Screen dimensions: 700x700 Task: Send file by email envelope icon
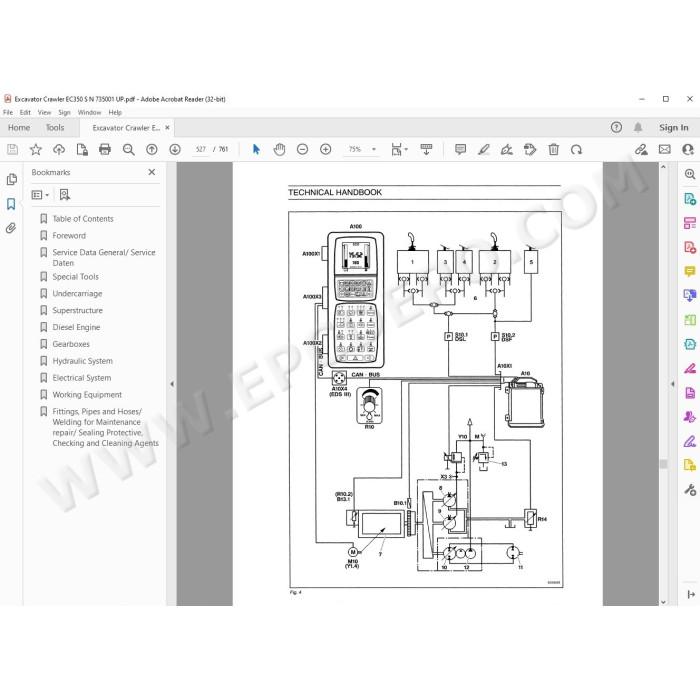pyautogui.click(x=665, y=150)
